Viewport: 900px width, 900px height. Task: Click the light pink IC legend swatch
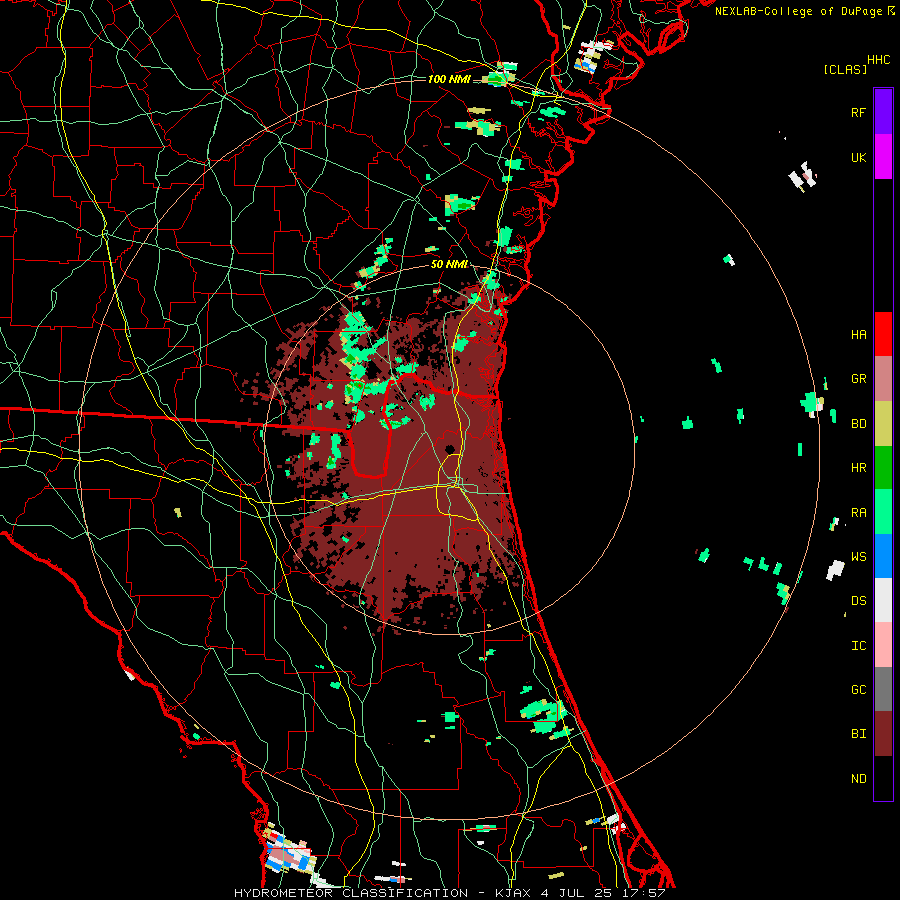883,645
